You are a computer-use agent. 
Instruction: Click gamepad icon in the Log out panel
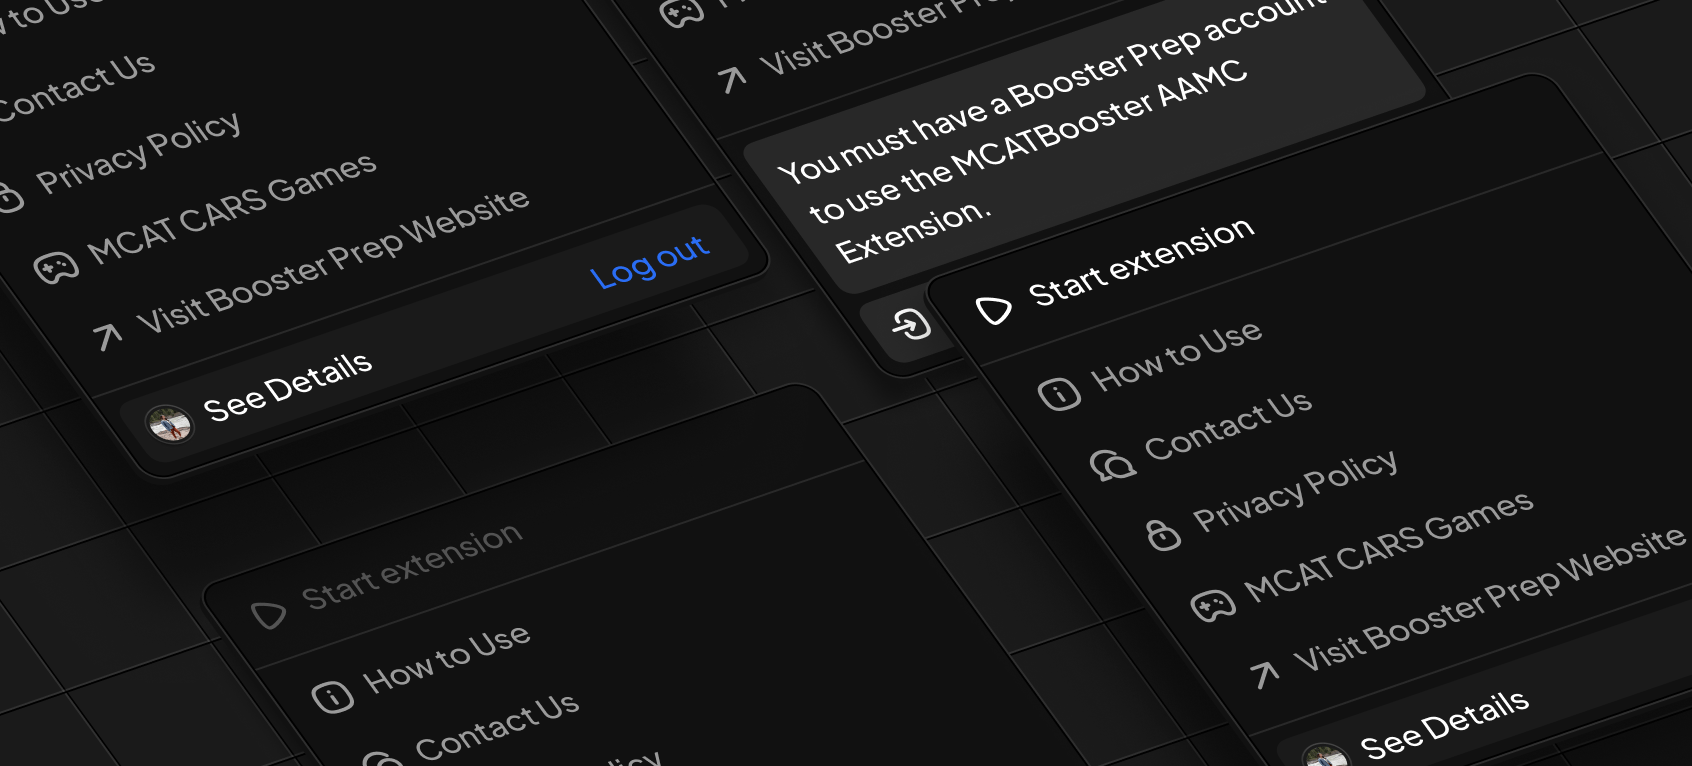55,267
